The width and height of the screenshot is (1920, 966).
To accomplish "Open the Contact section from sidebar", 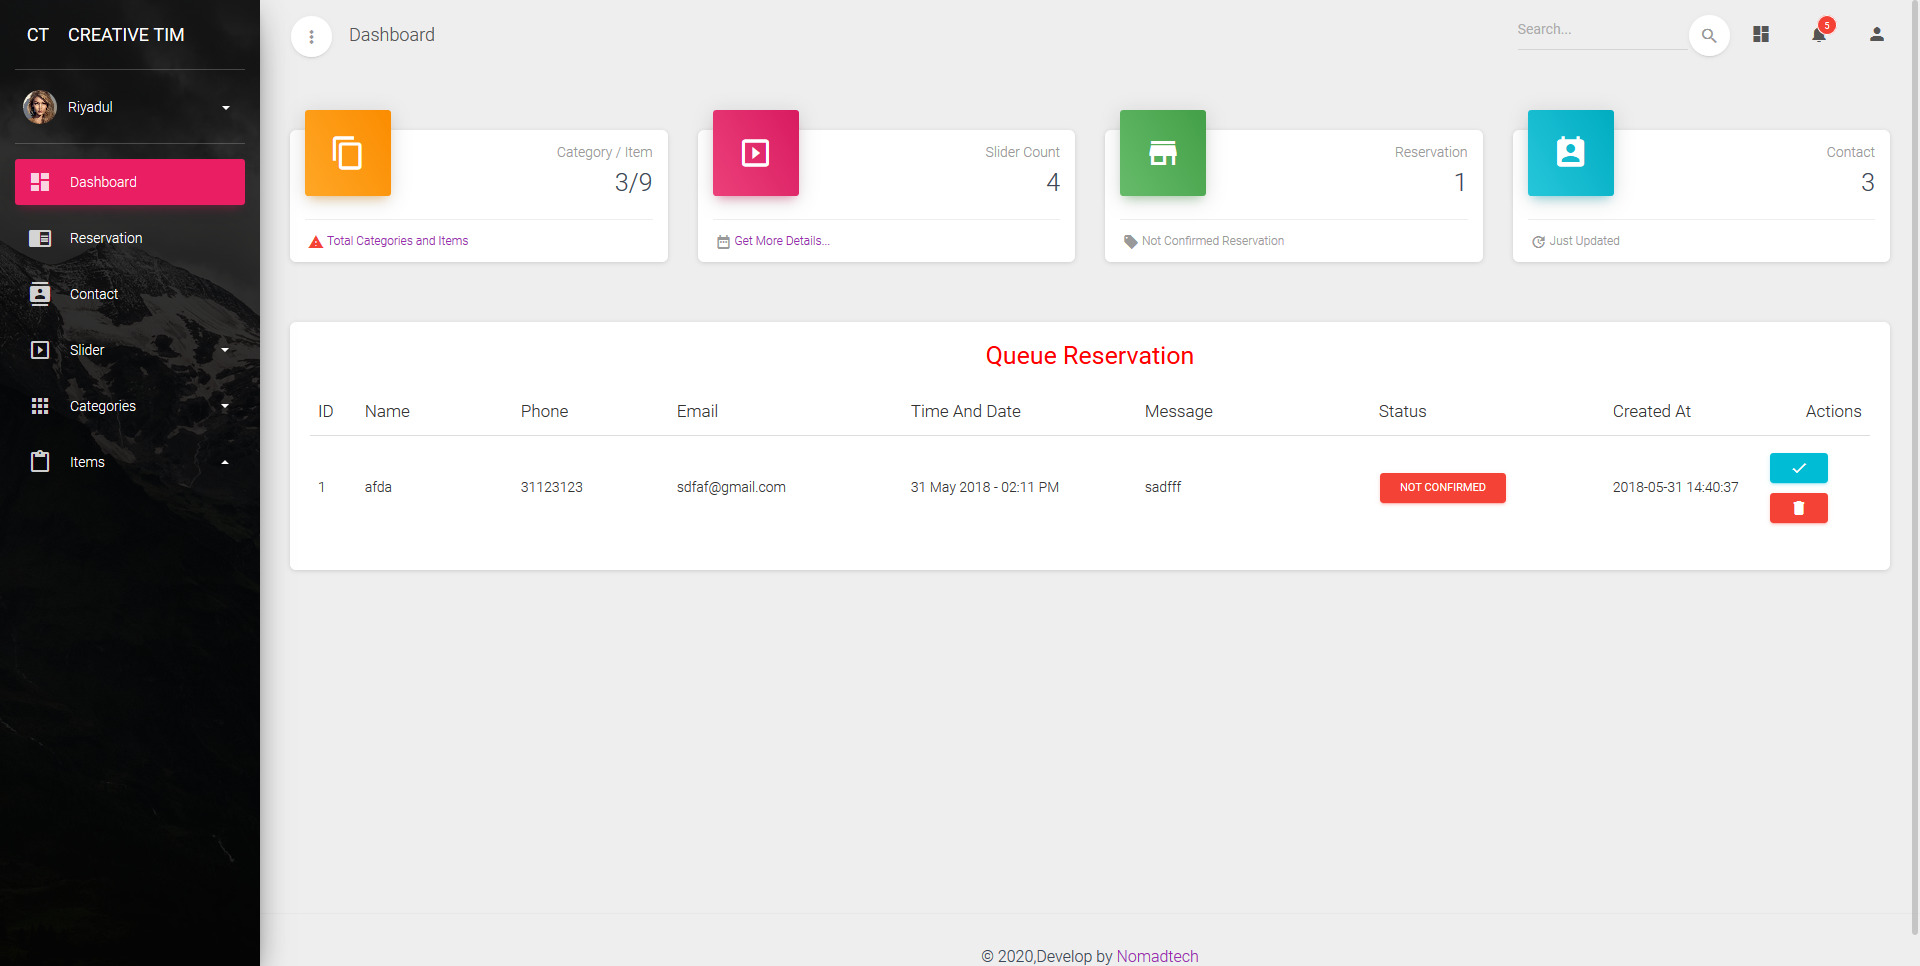I will 129,294.
